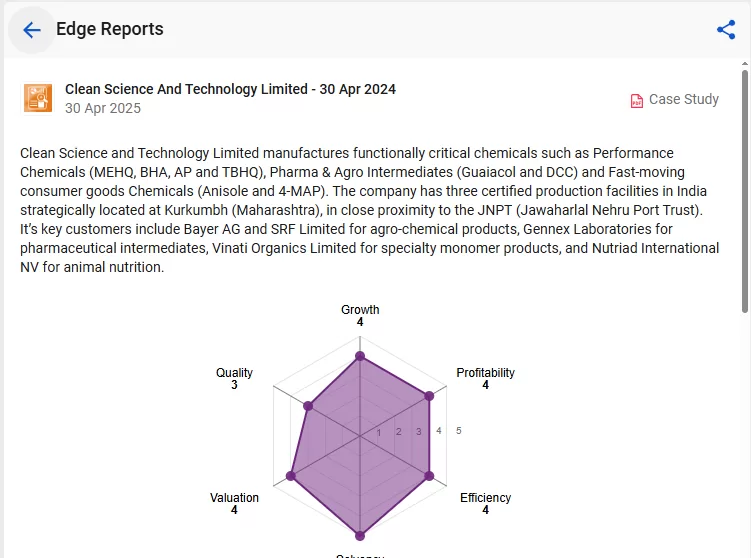Select the Valuation data point on radar chart
751x558 pixels.
[x=291, y=476]
